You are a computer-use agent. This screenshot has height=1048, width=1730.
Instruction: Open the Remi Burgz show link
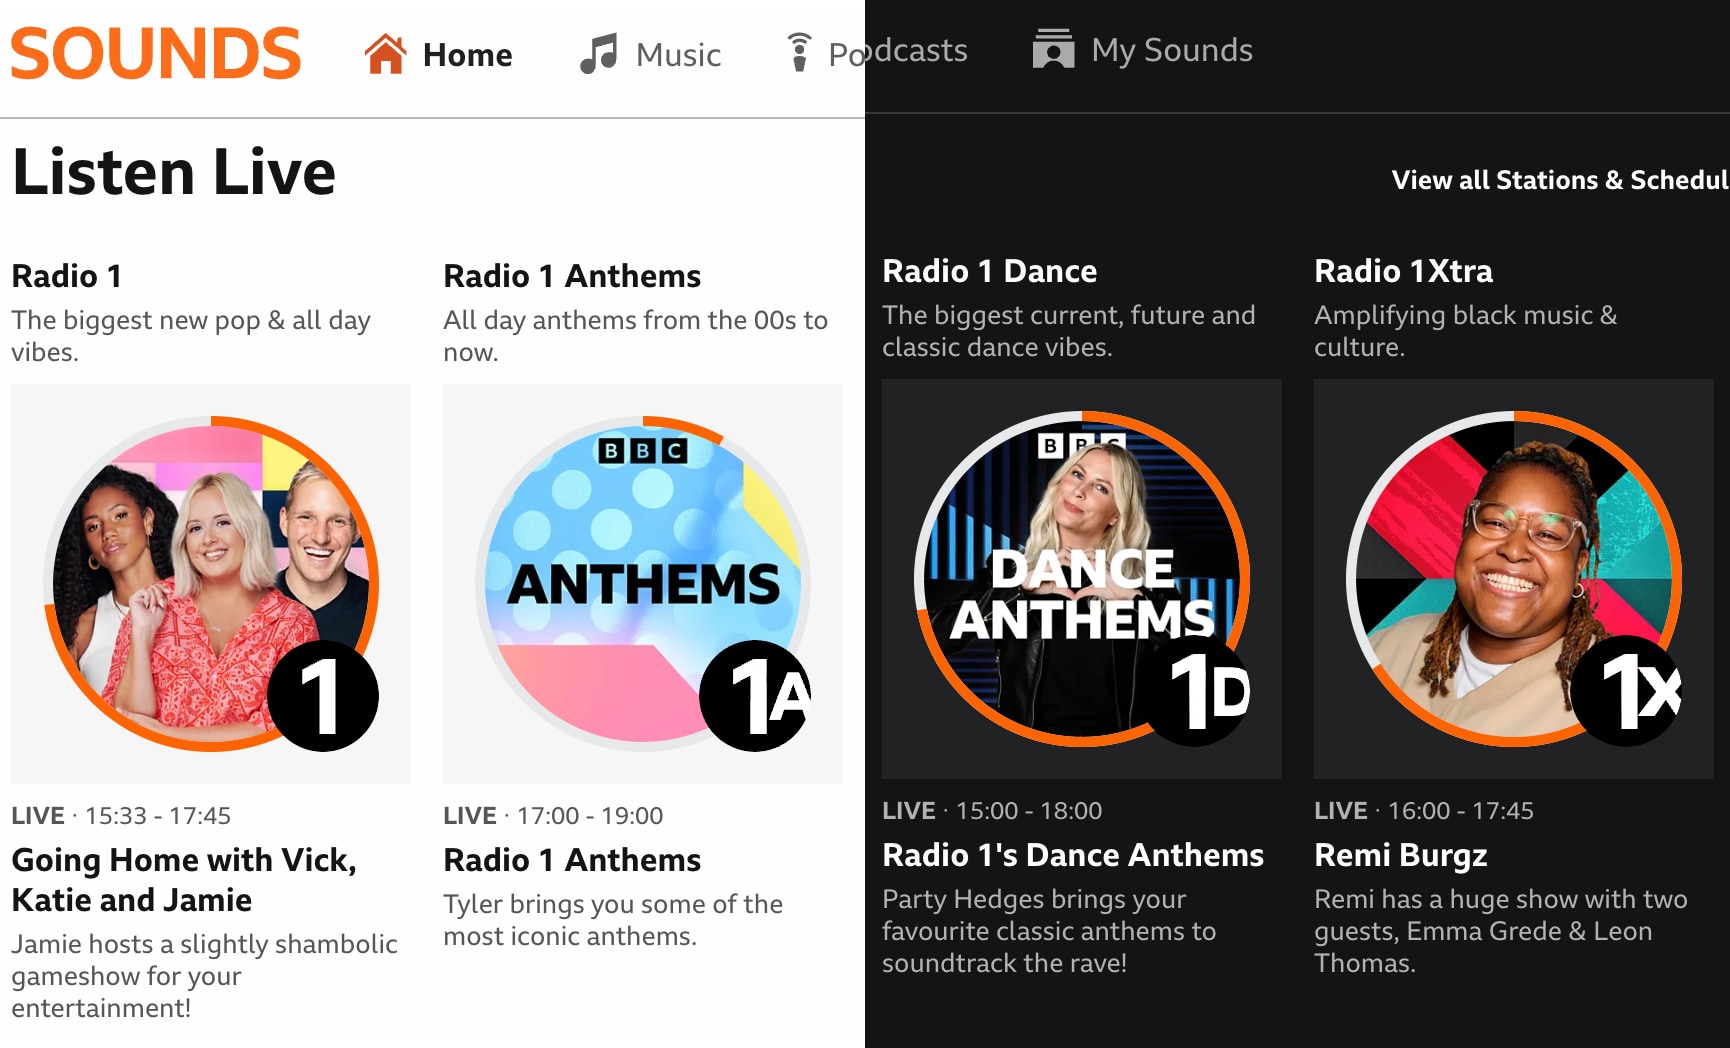pos(1400,855)
